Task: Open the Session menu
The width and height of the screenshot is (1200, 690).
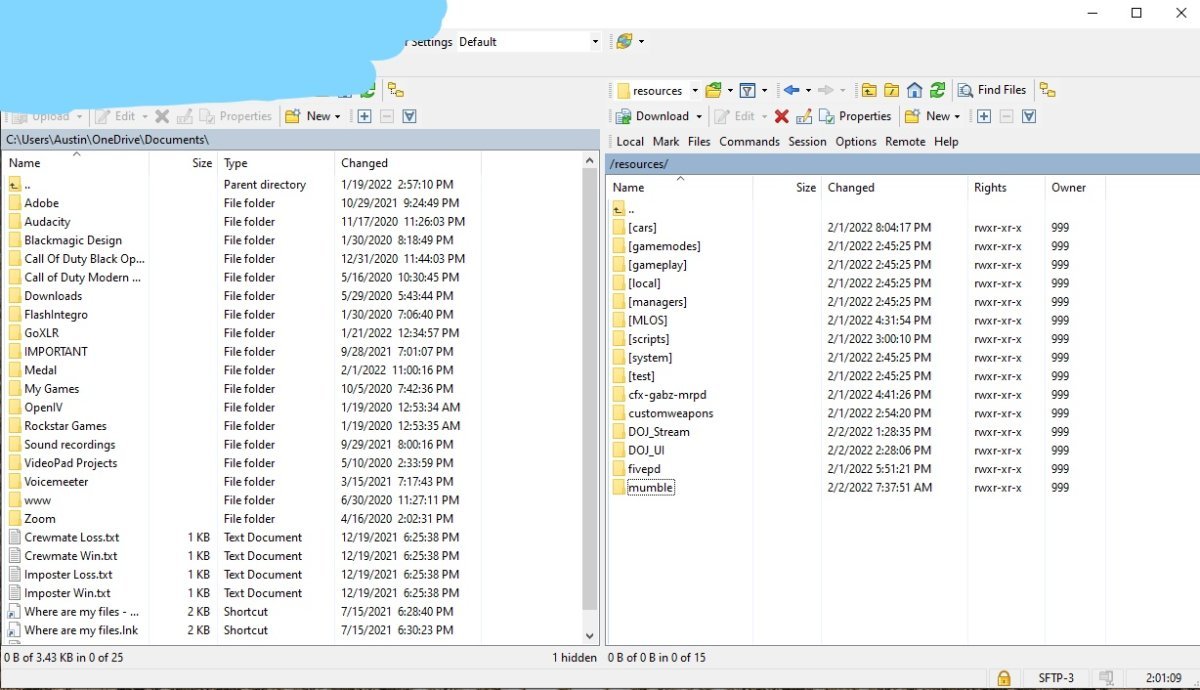Action: point(808,142)
